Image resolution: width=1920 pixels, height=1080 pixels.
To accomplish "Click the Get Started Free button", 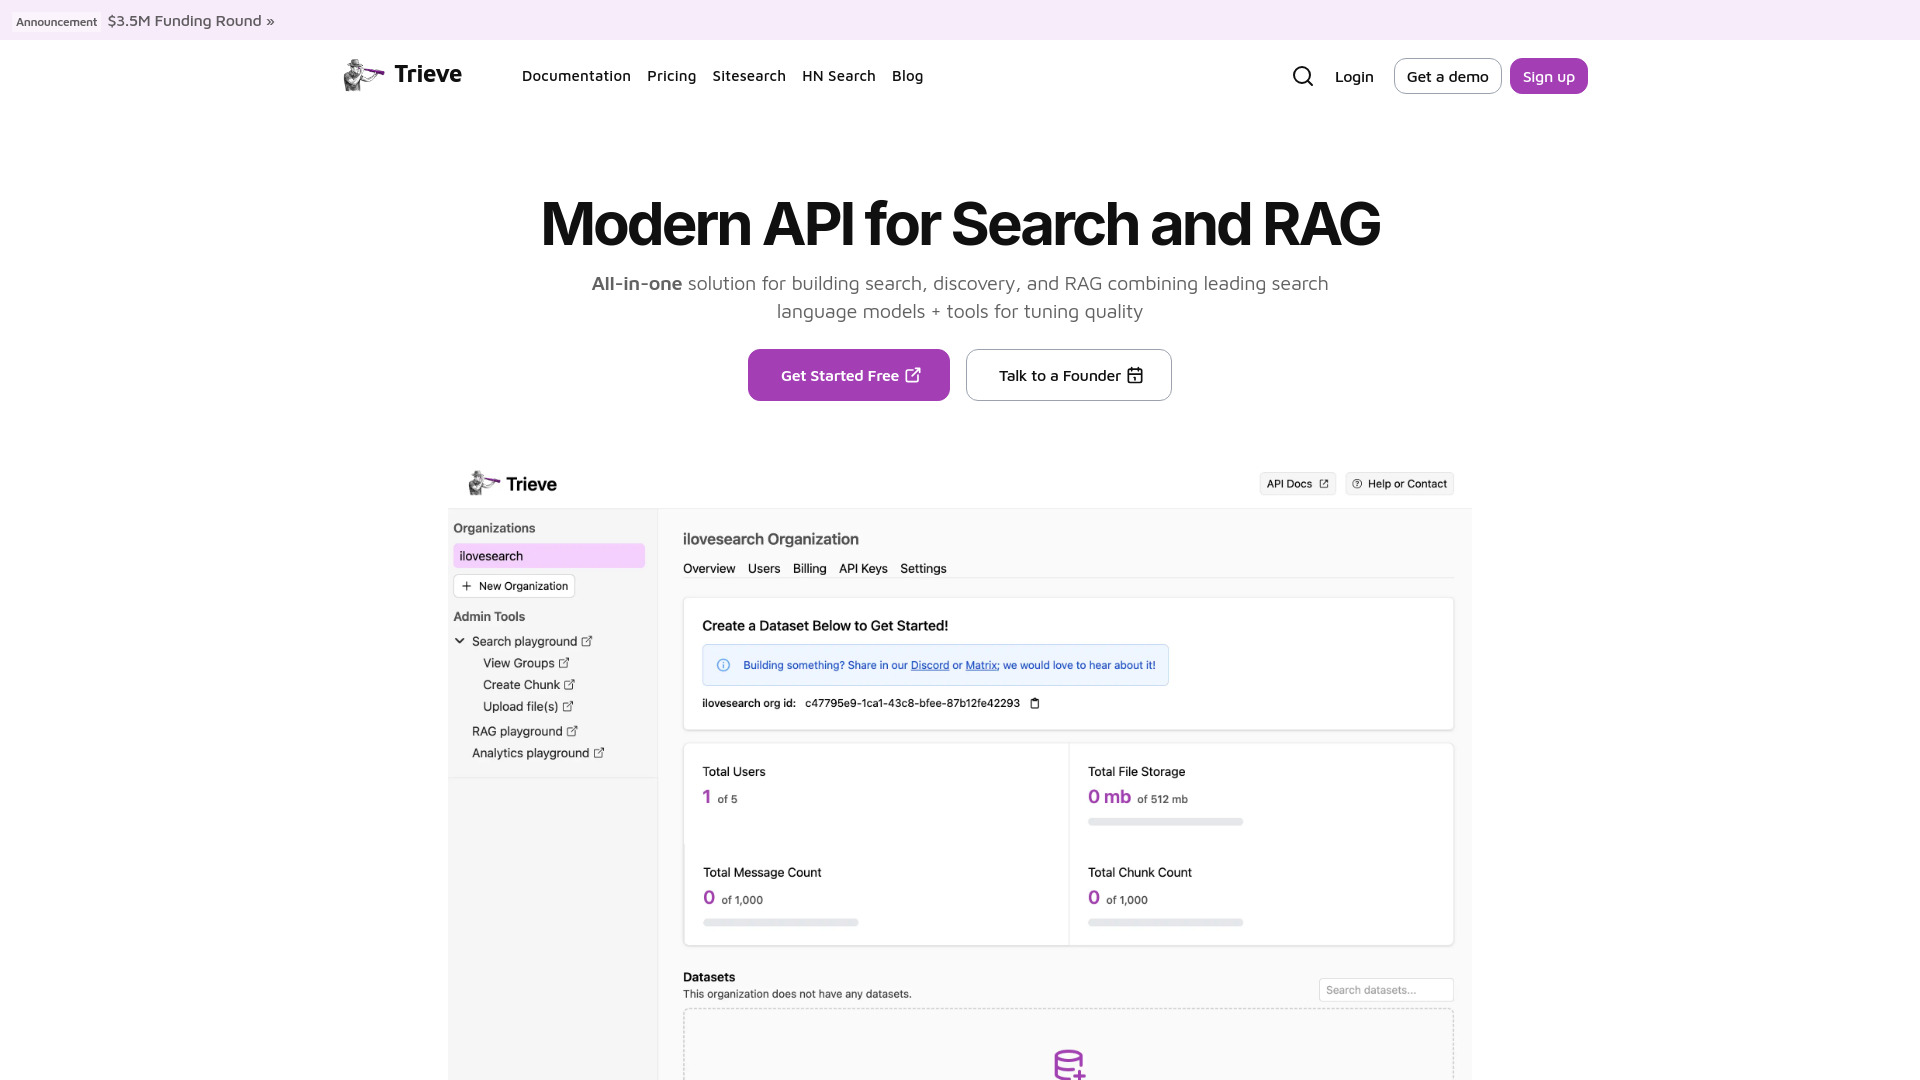I will (849, 375).
